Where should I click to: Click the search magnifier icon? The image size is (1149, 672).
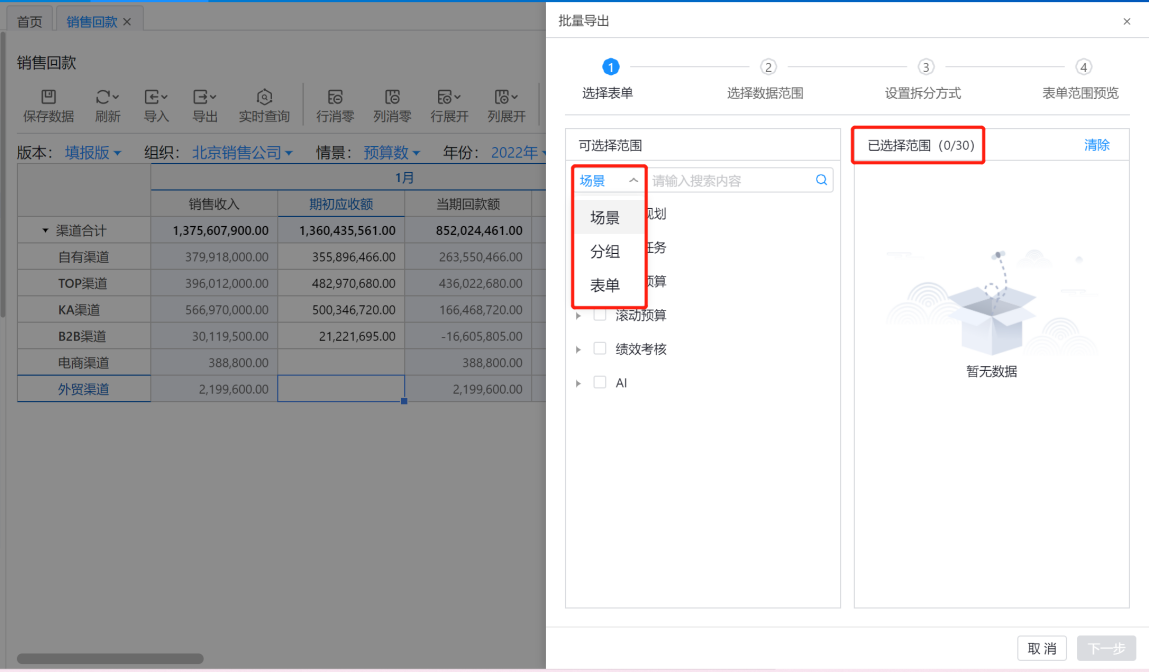coord(821,181)
